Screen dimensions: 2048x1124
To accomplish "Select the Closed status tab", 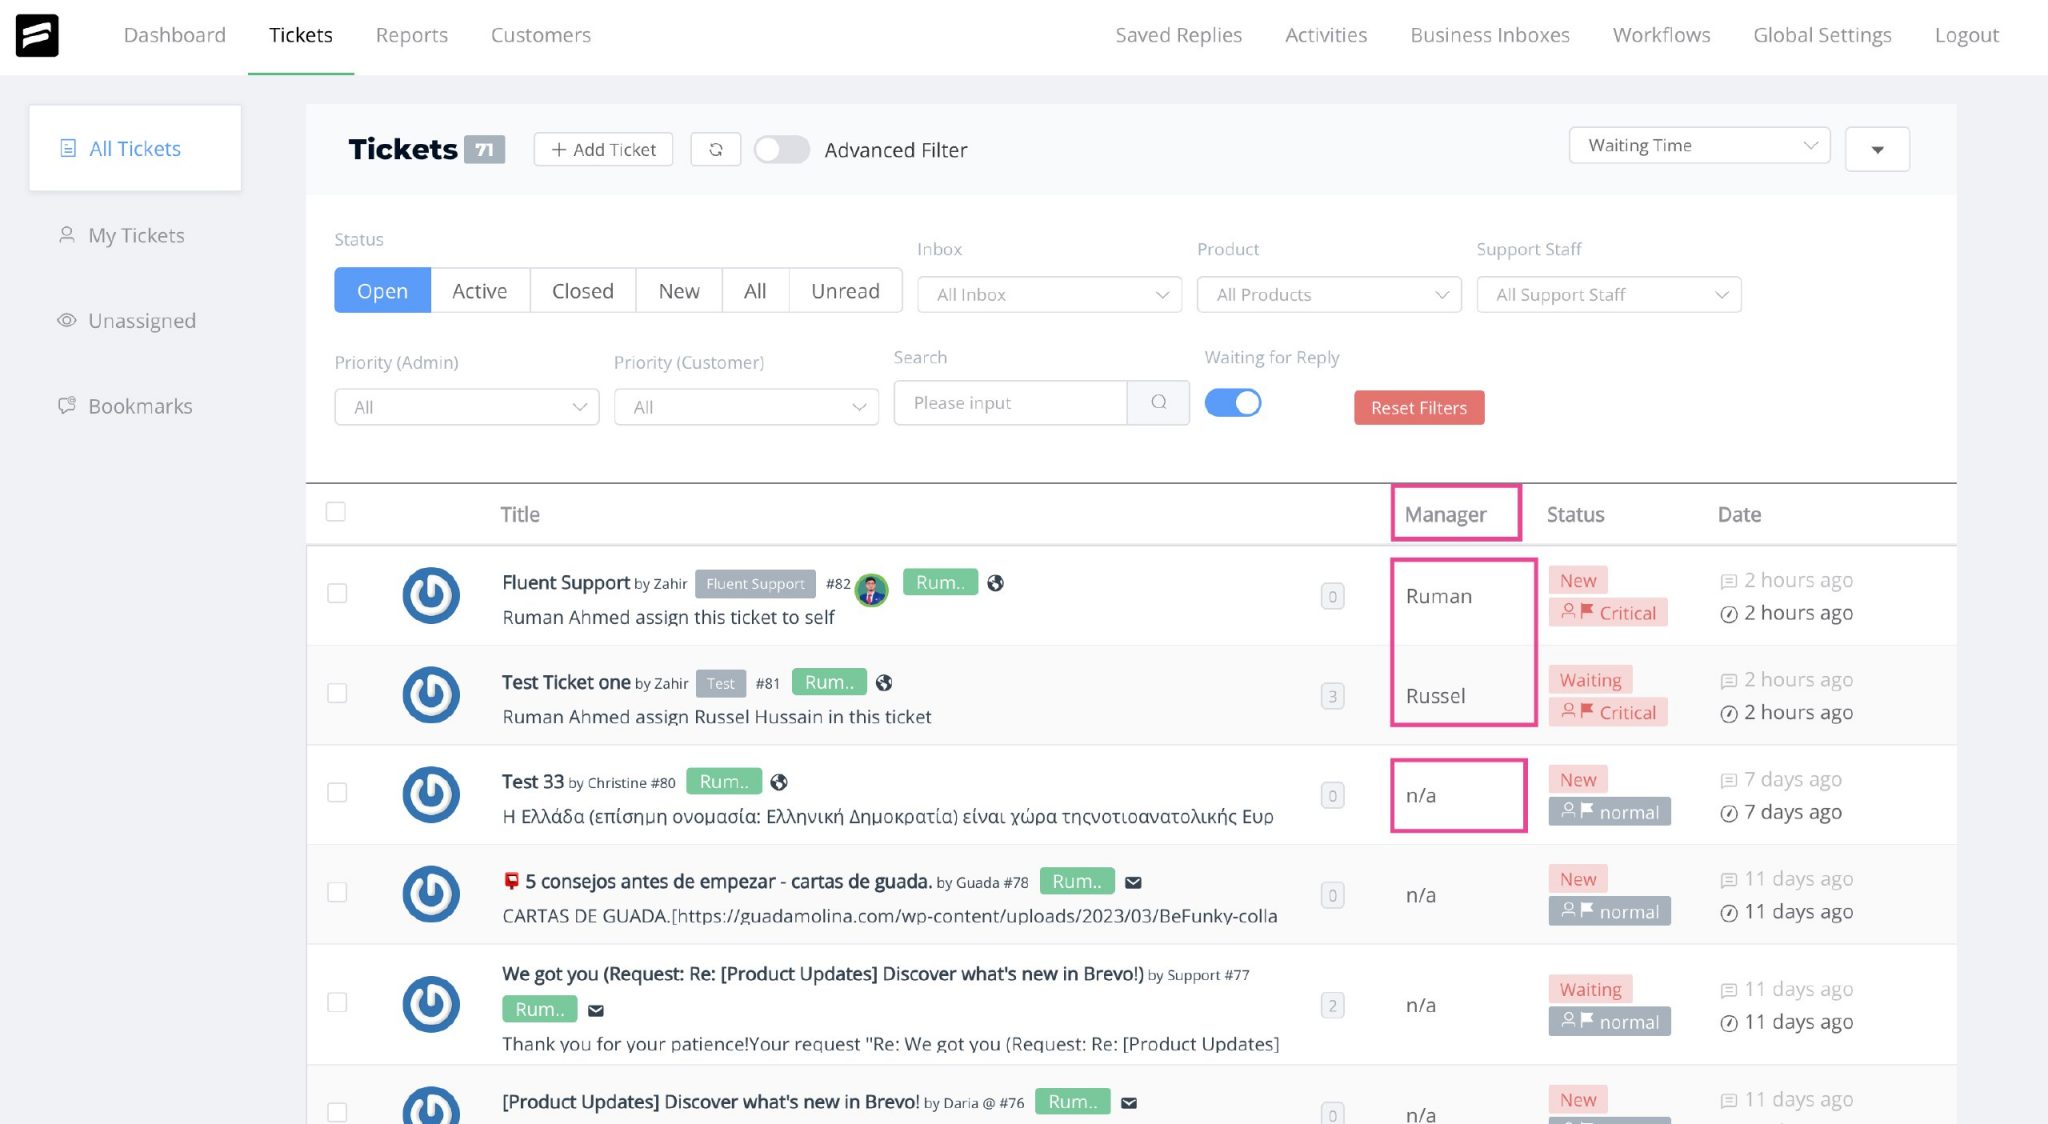I will coord(582,291).
